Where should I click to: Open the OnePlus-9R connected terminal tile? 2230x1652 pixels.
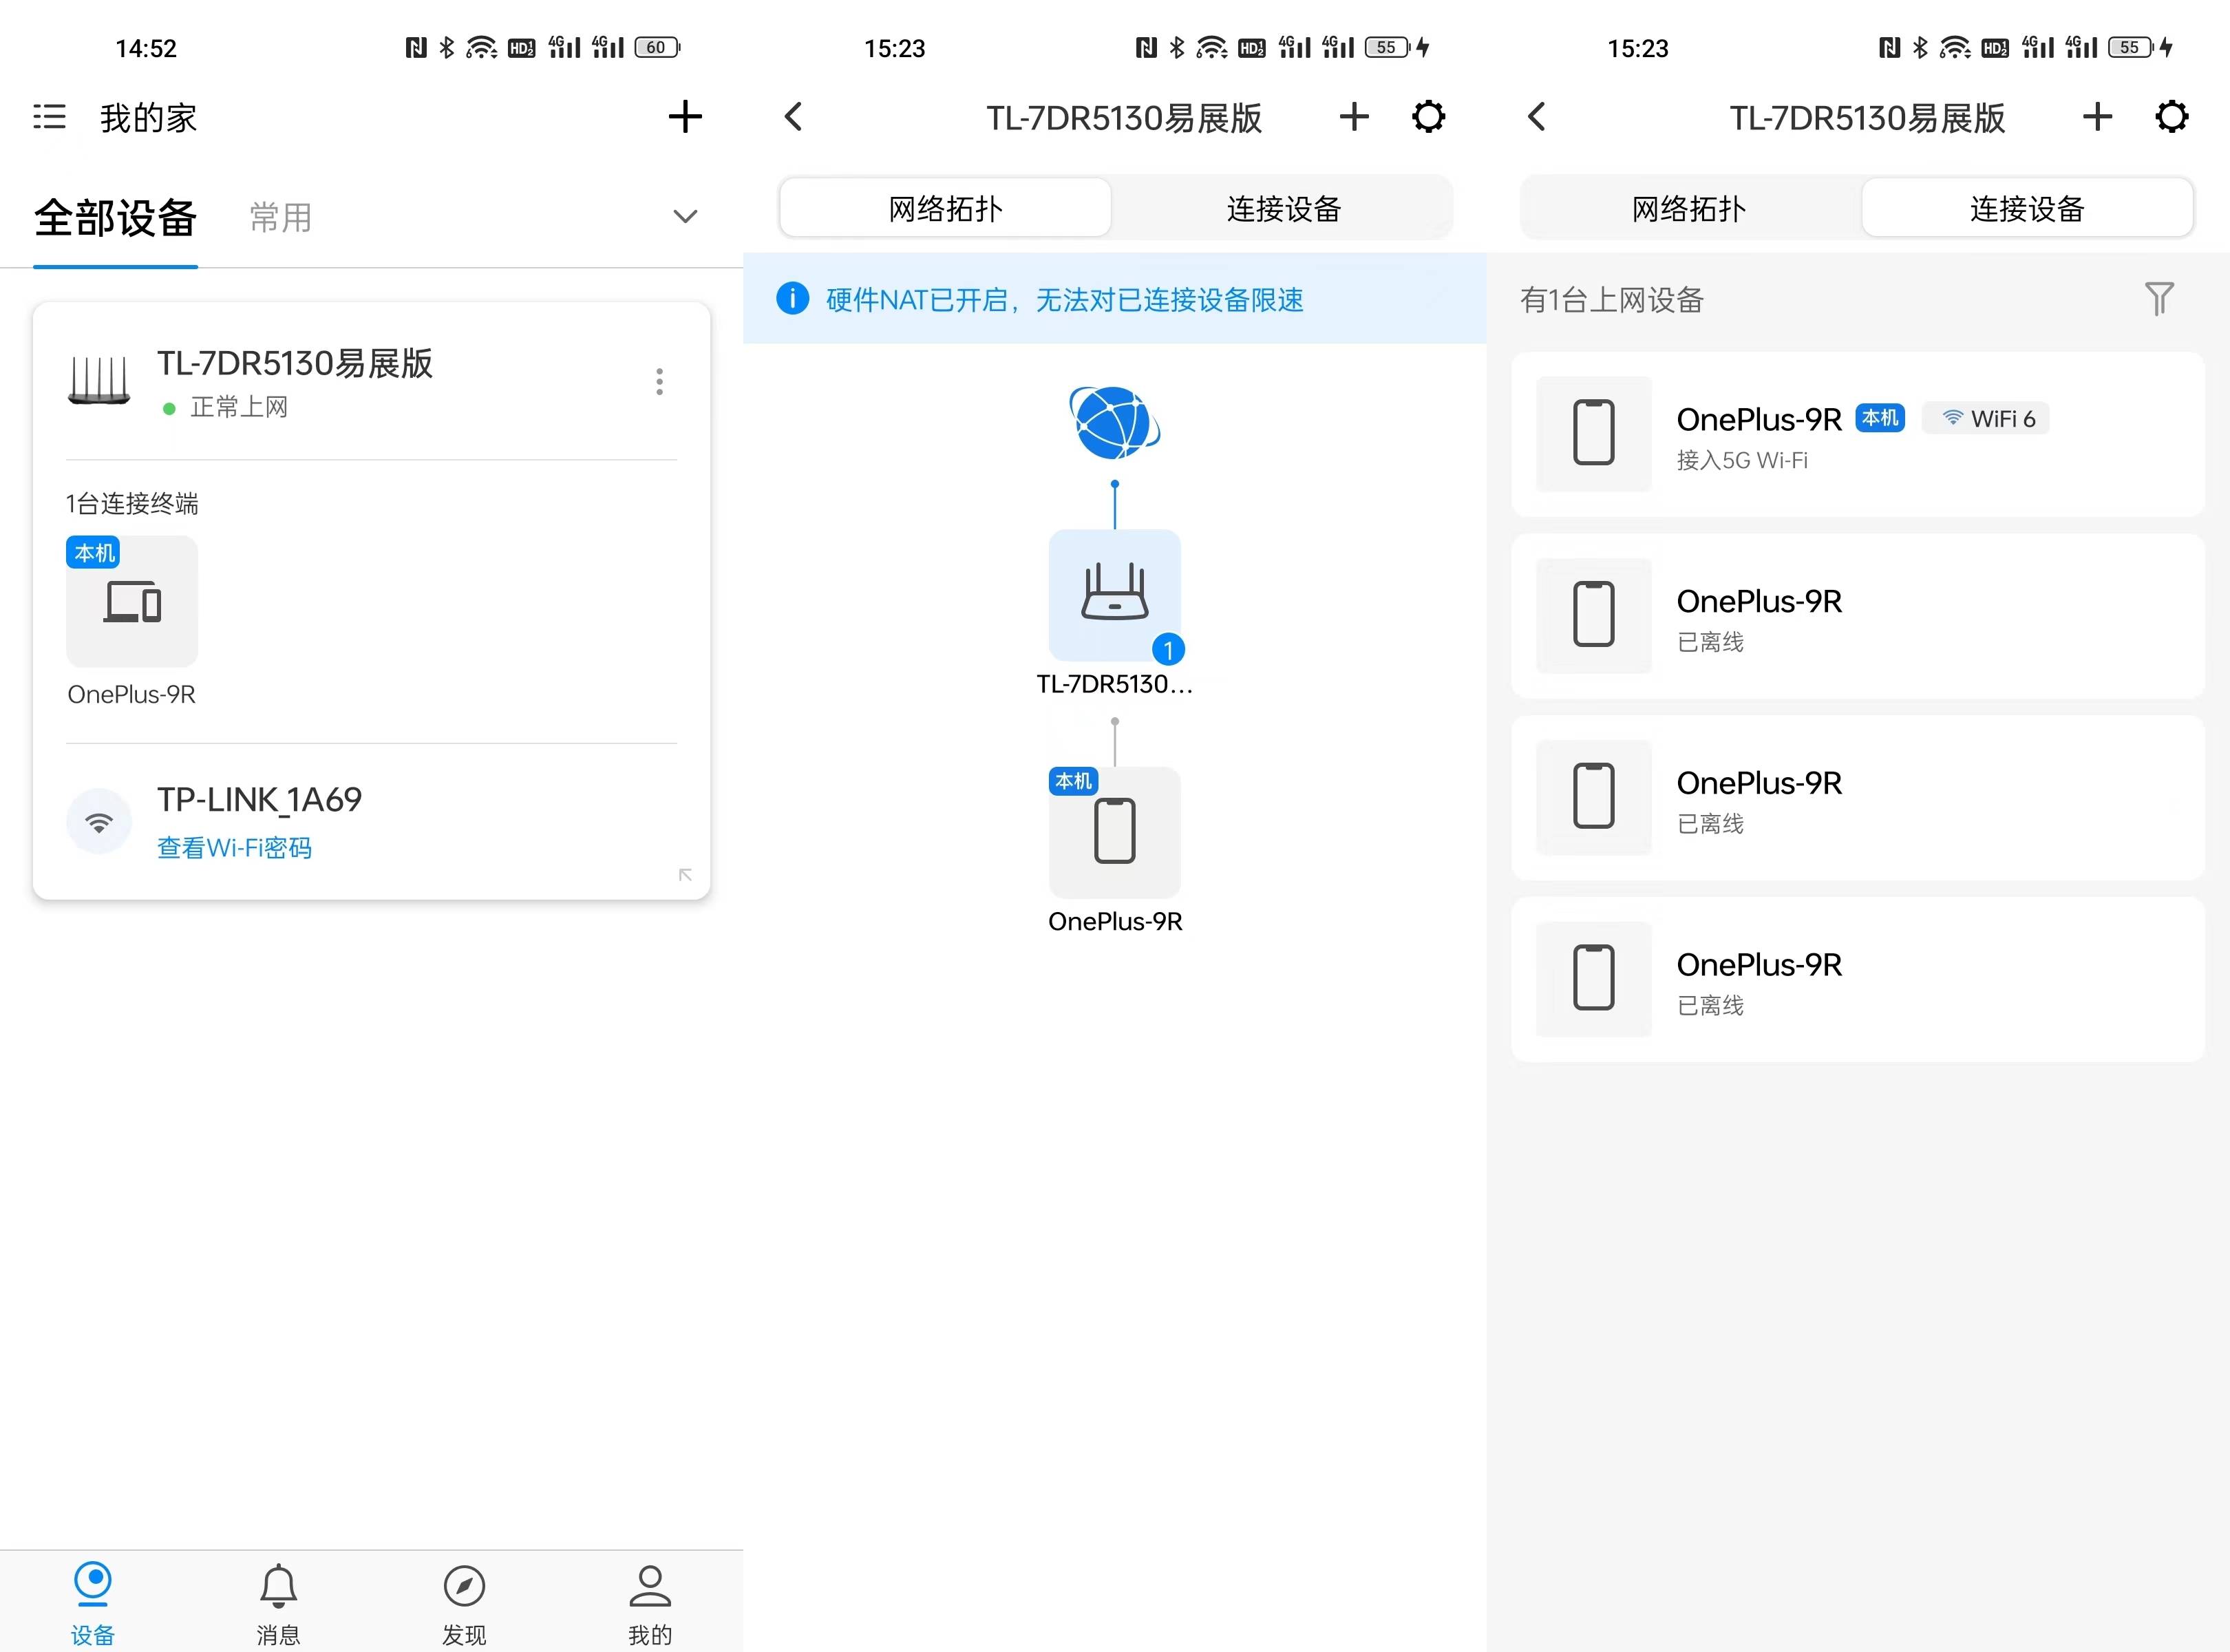coord(132,601)
